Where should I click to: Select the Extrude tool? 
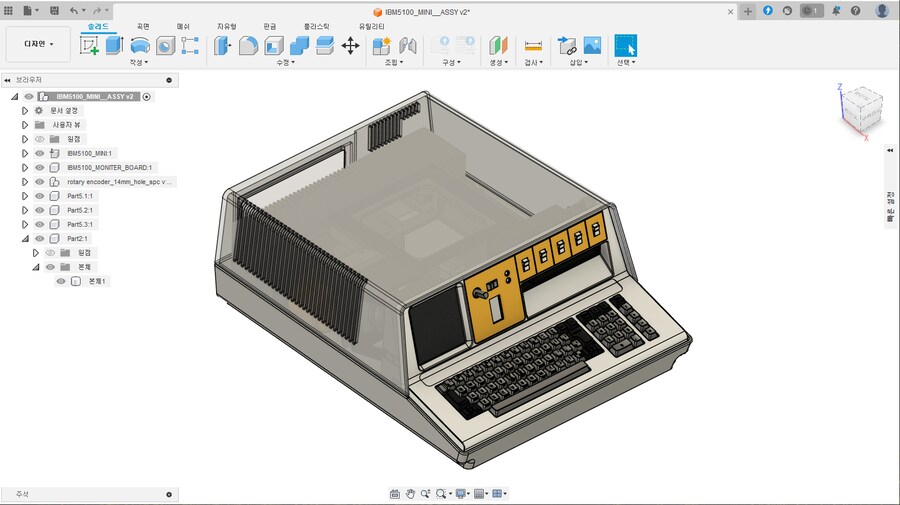[x=114, y=45]
